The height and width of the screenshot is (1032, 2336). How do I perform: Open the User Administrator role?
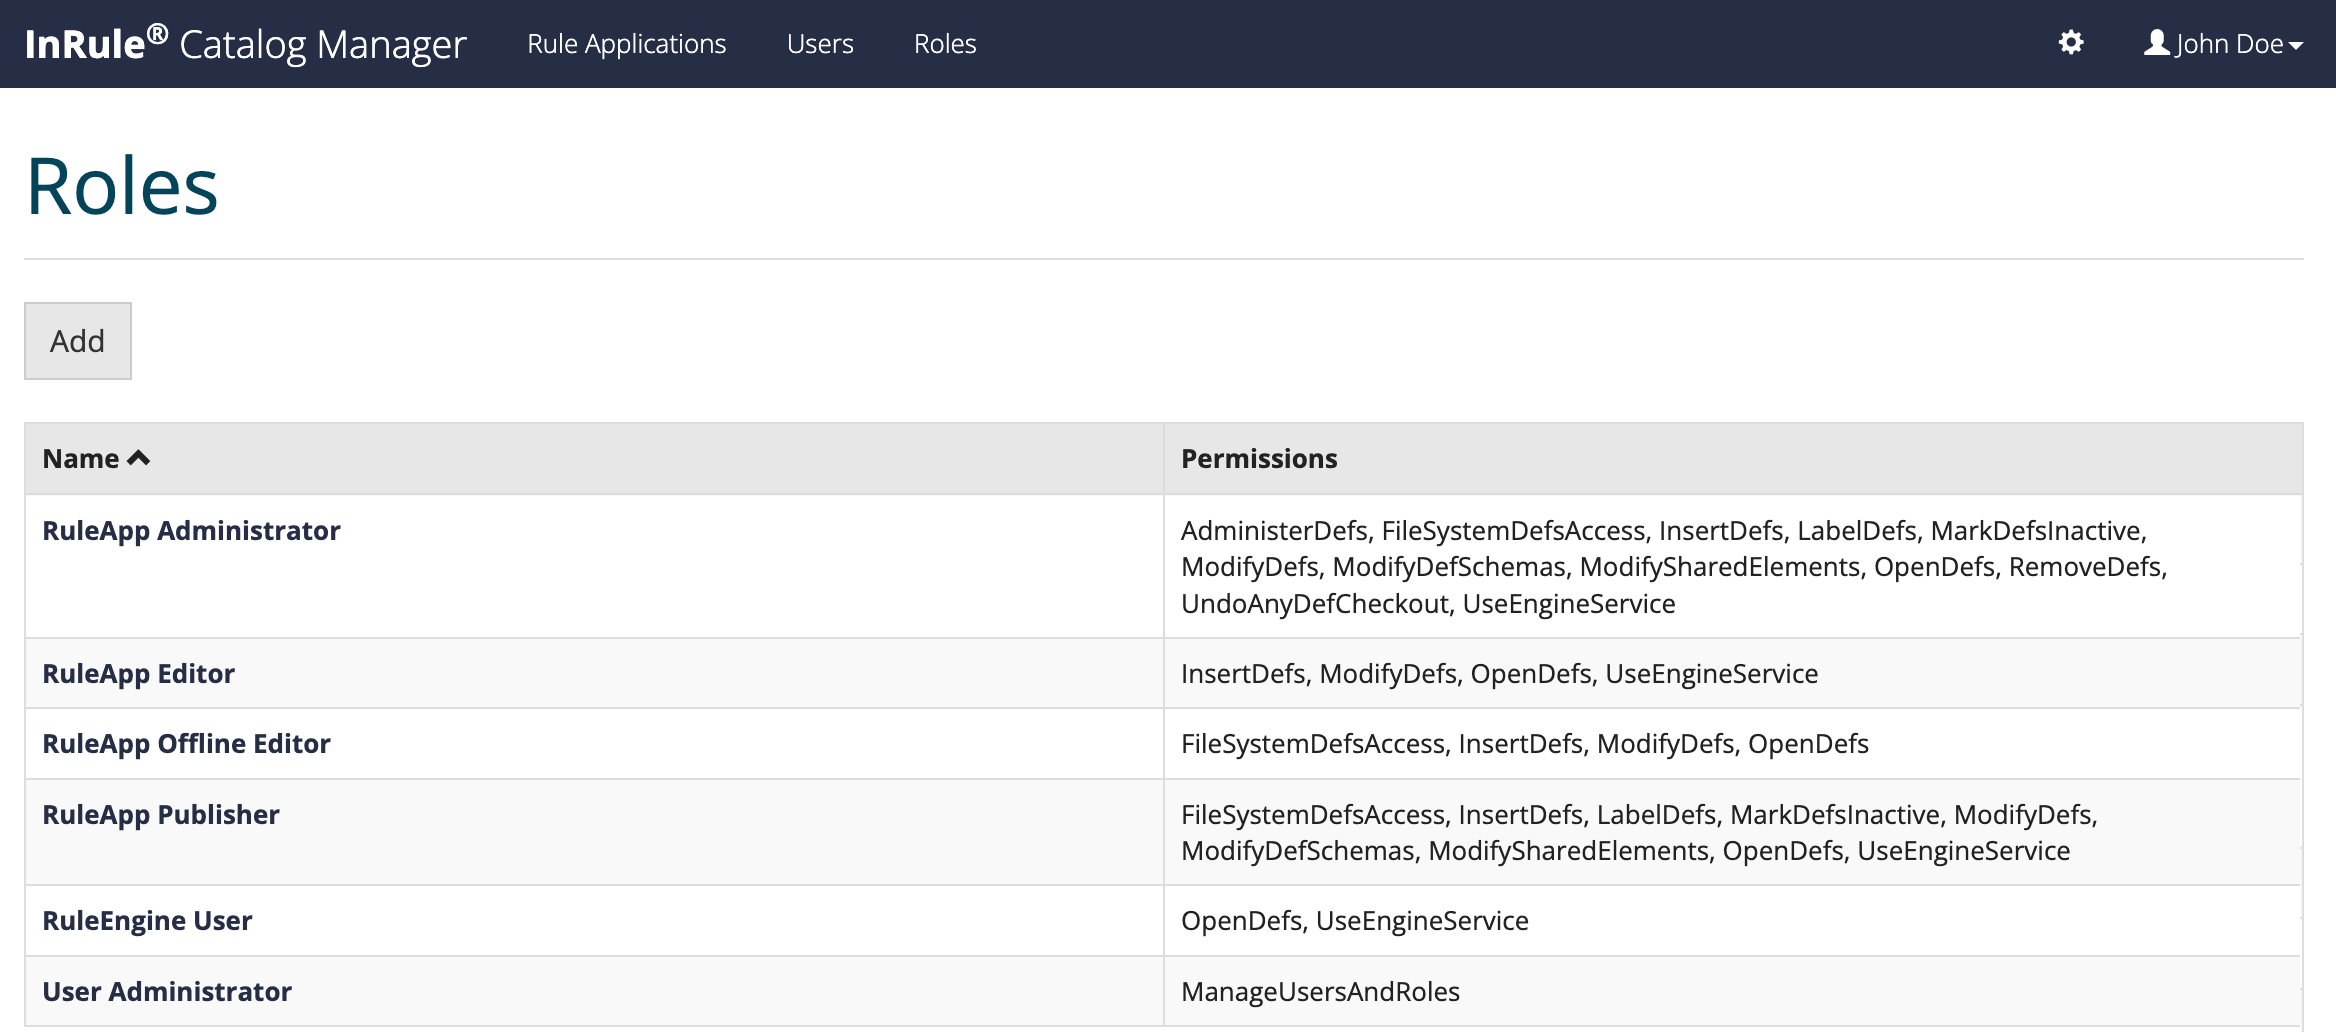coord(167,992)
